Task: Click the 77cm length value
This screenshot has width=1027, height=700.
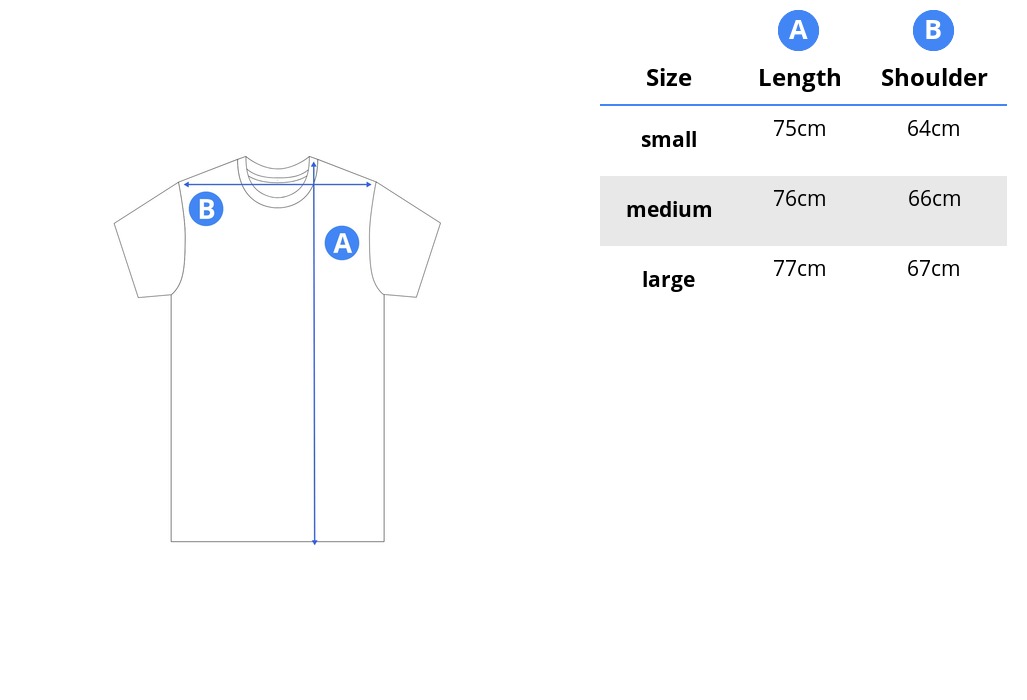Action: pyautogui.click(x=799, y=268)
